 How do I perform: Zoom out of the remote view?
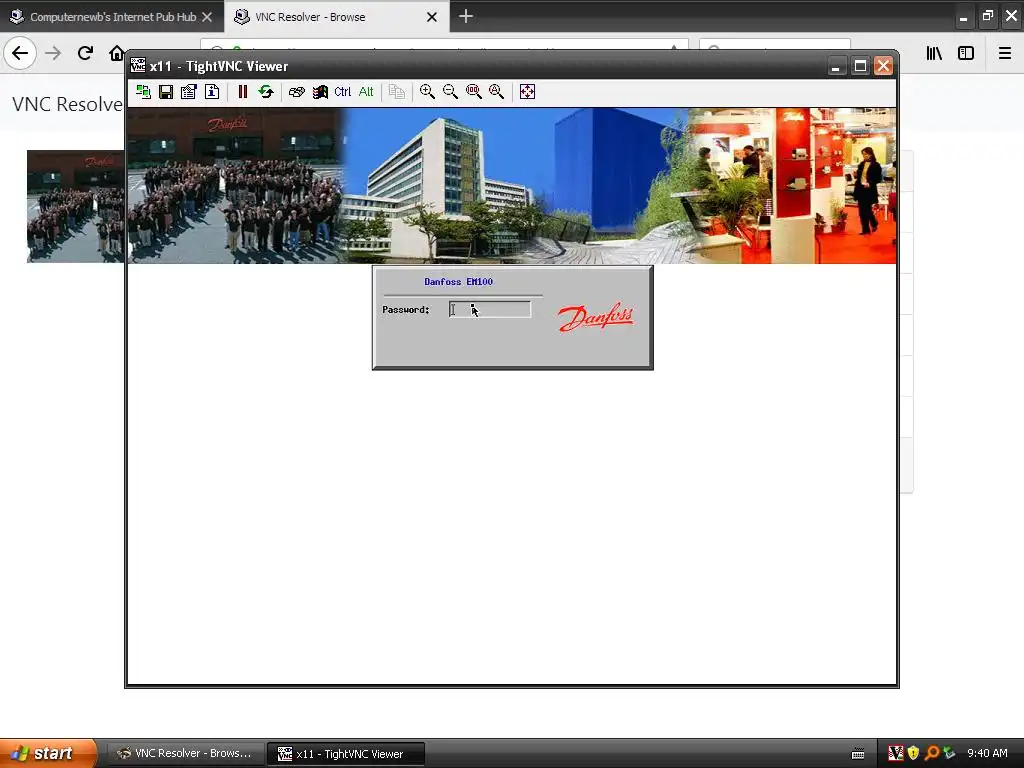[x=451, y=92]
